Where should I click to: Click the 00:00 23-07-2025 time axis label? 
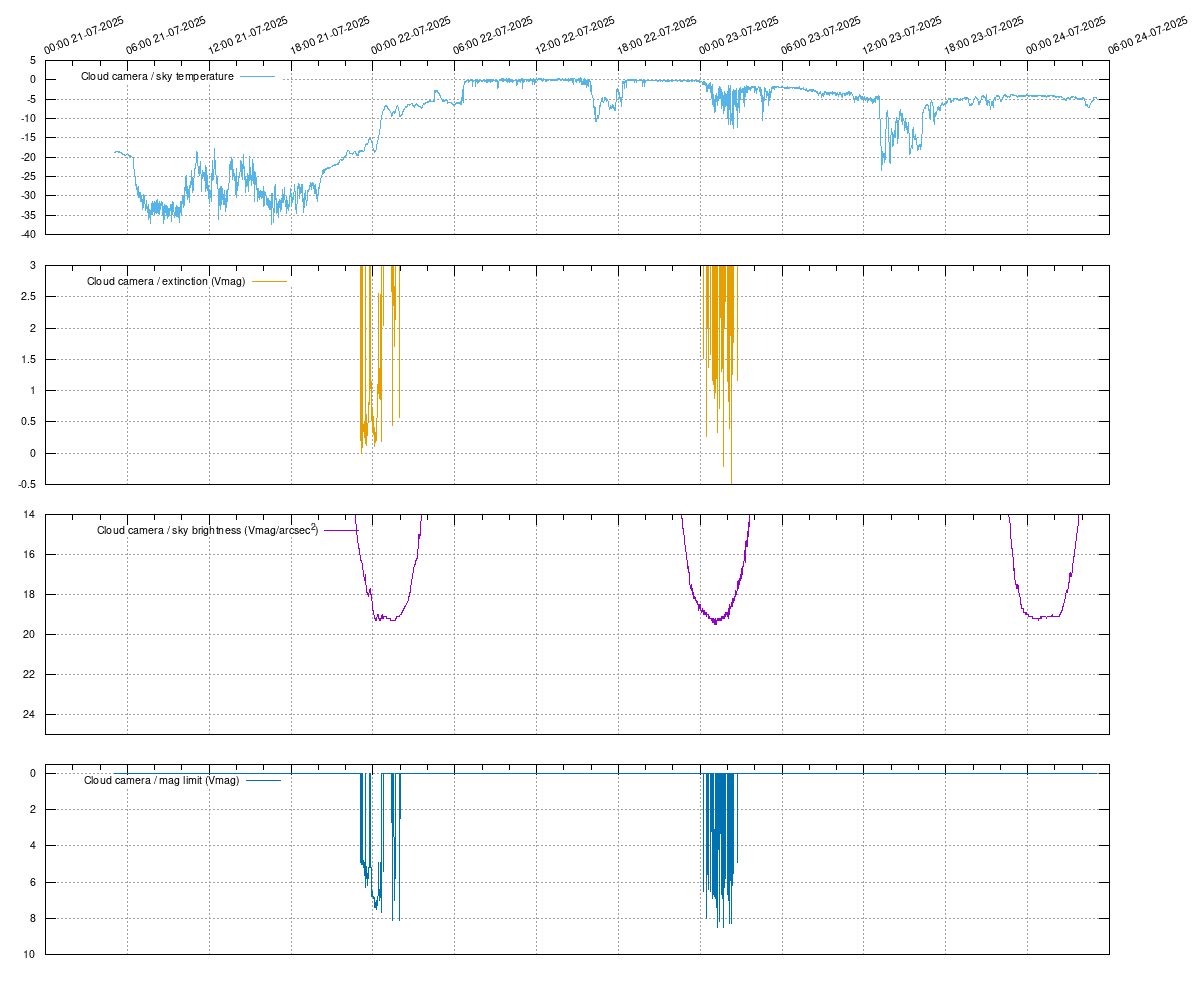738,35
